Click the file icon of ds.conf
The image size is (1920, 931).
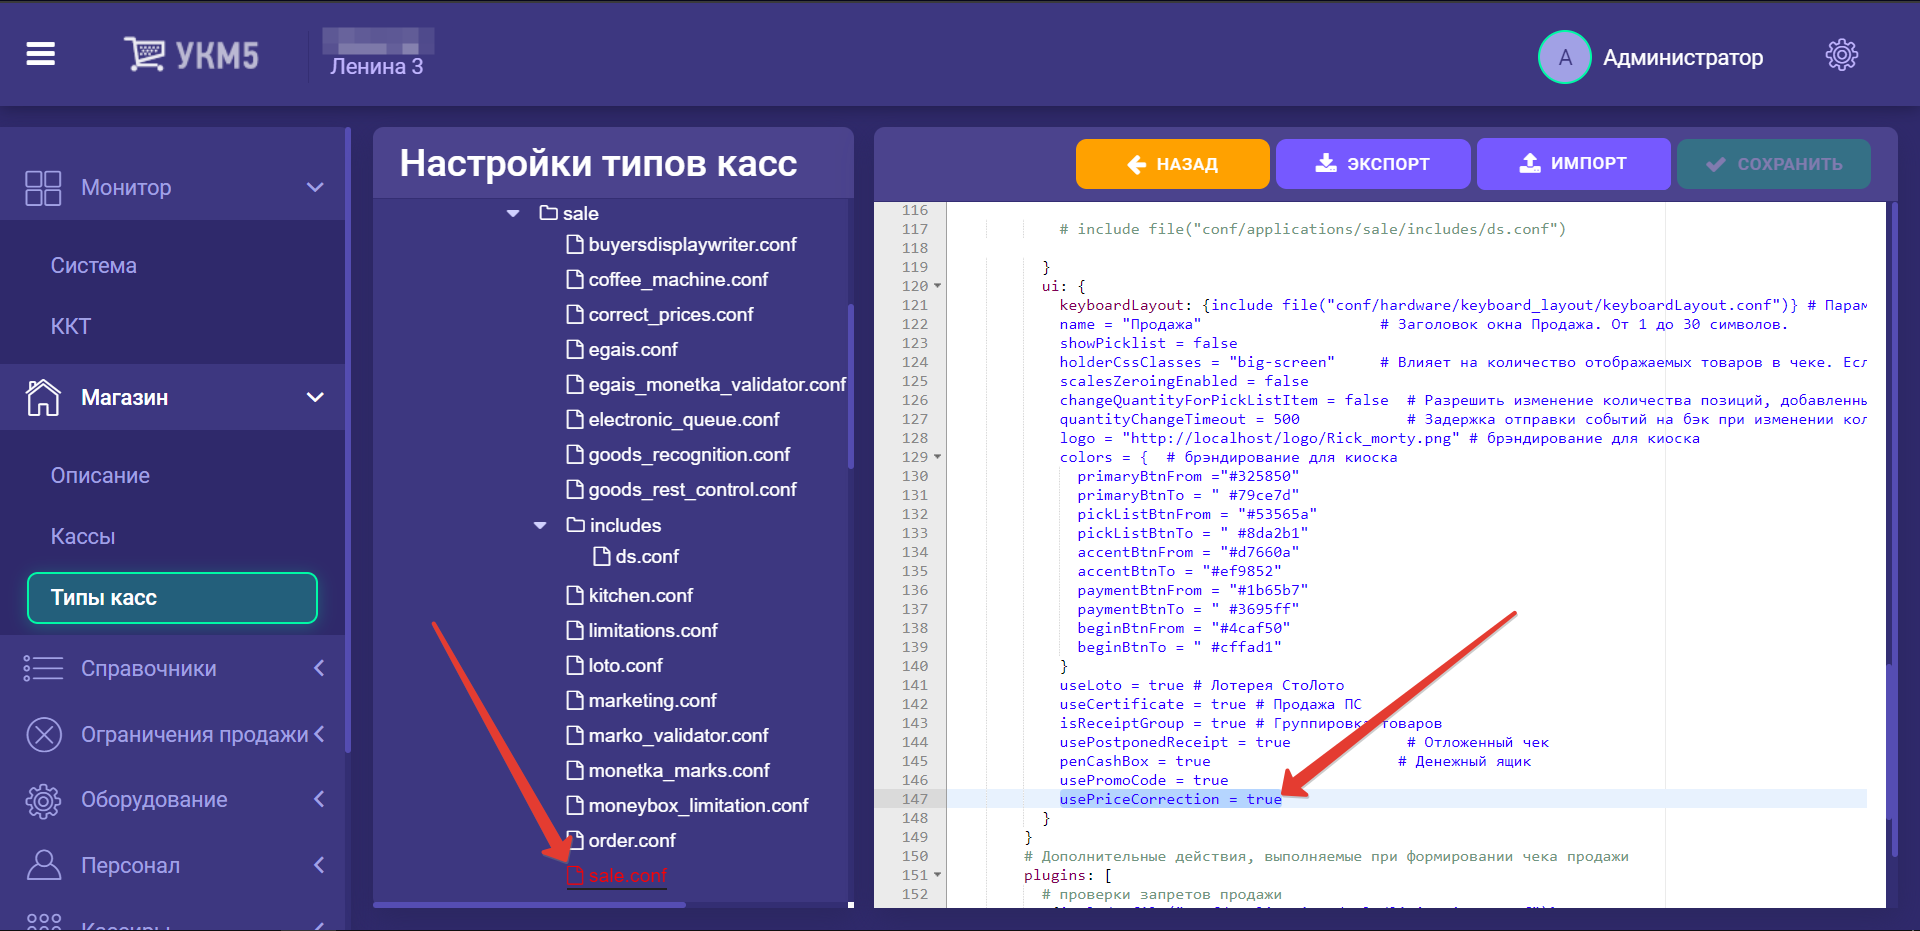602,556
